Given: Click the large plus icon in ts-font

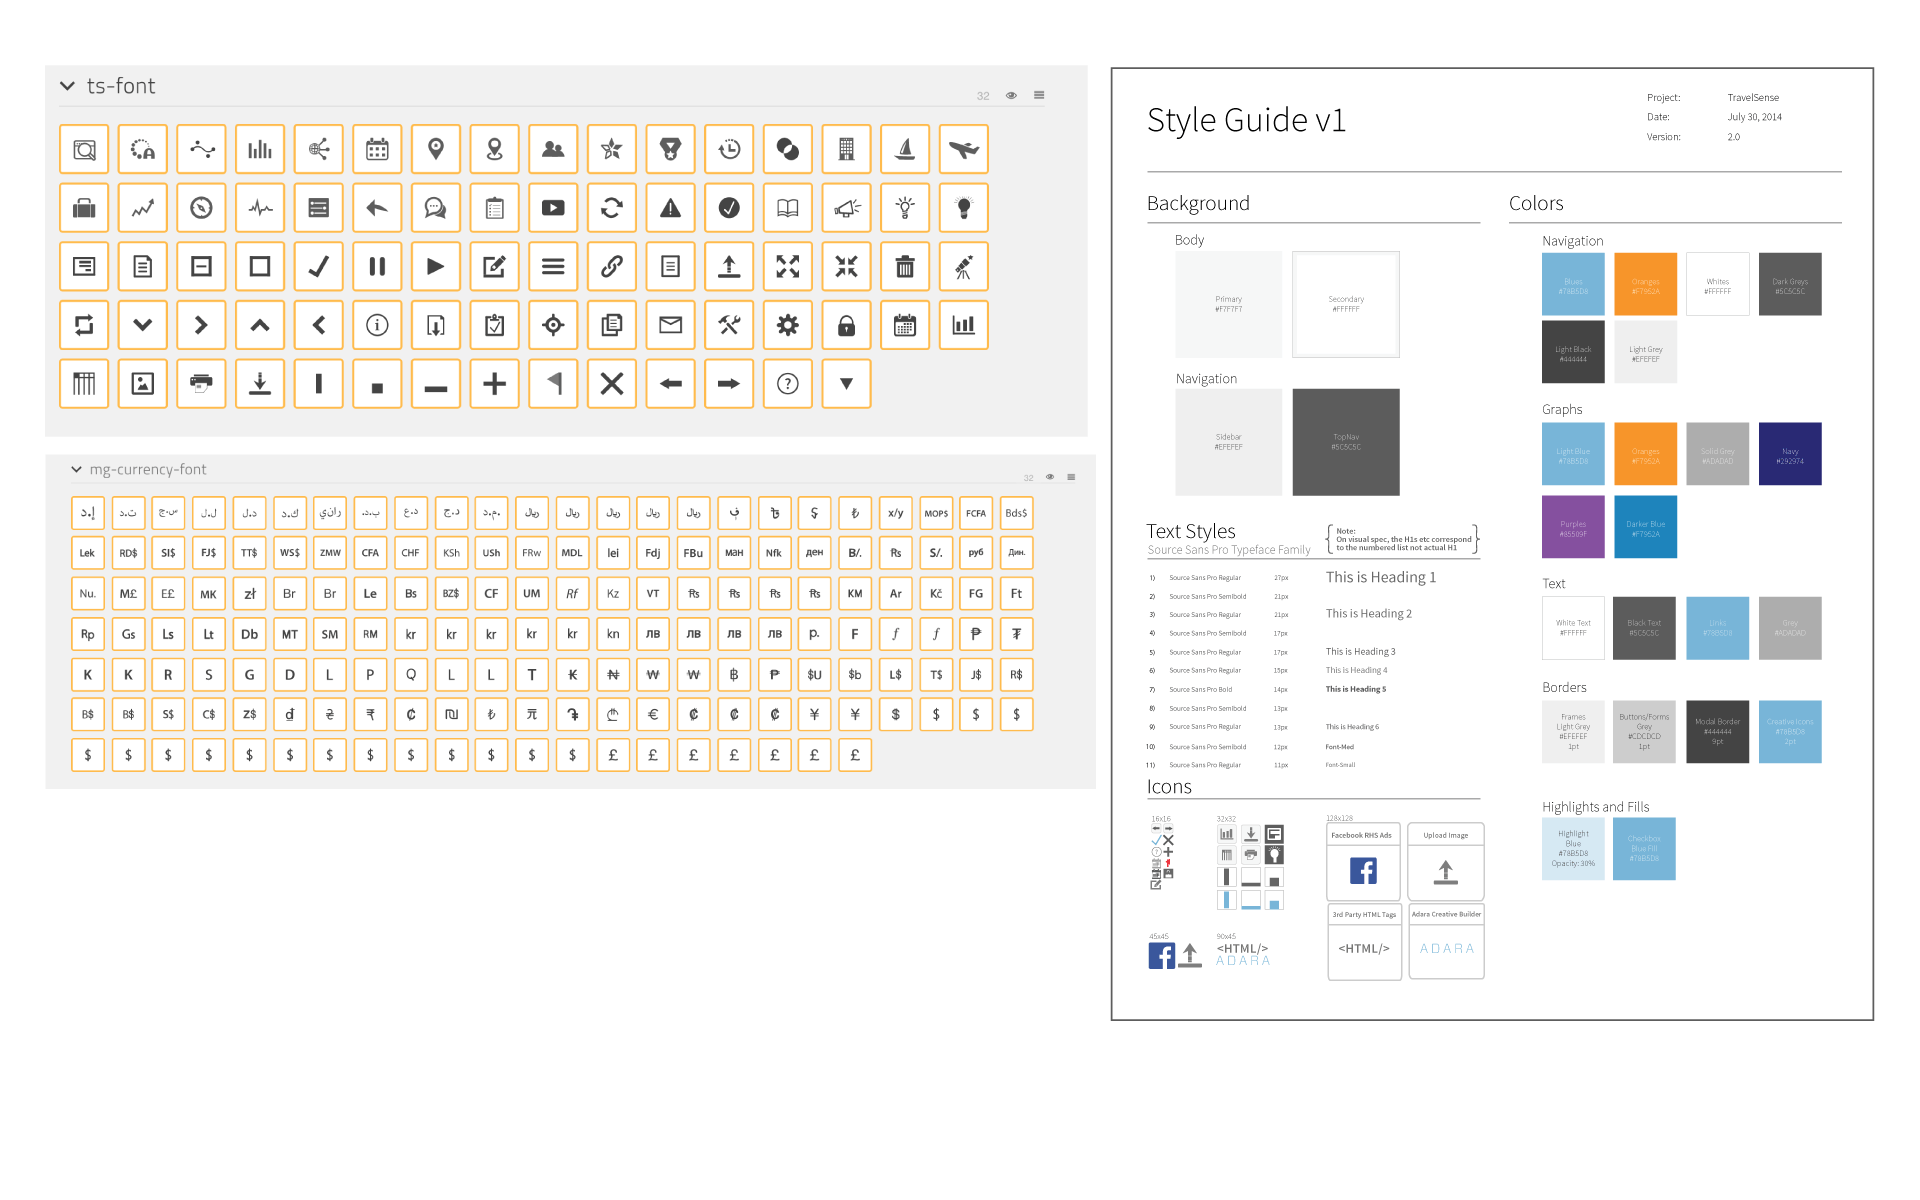Looking at the screenshot, I should coord(494,384).
